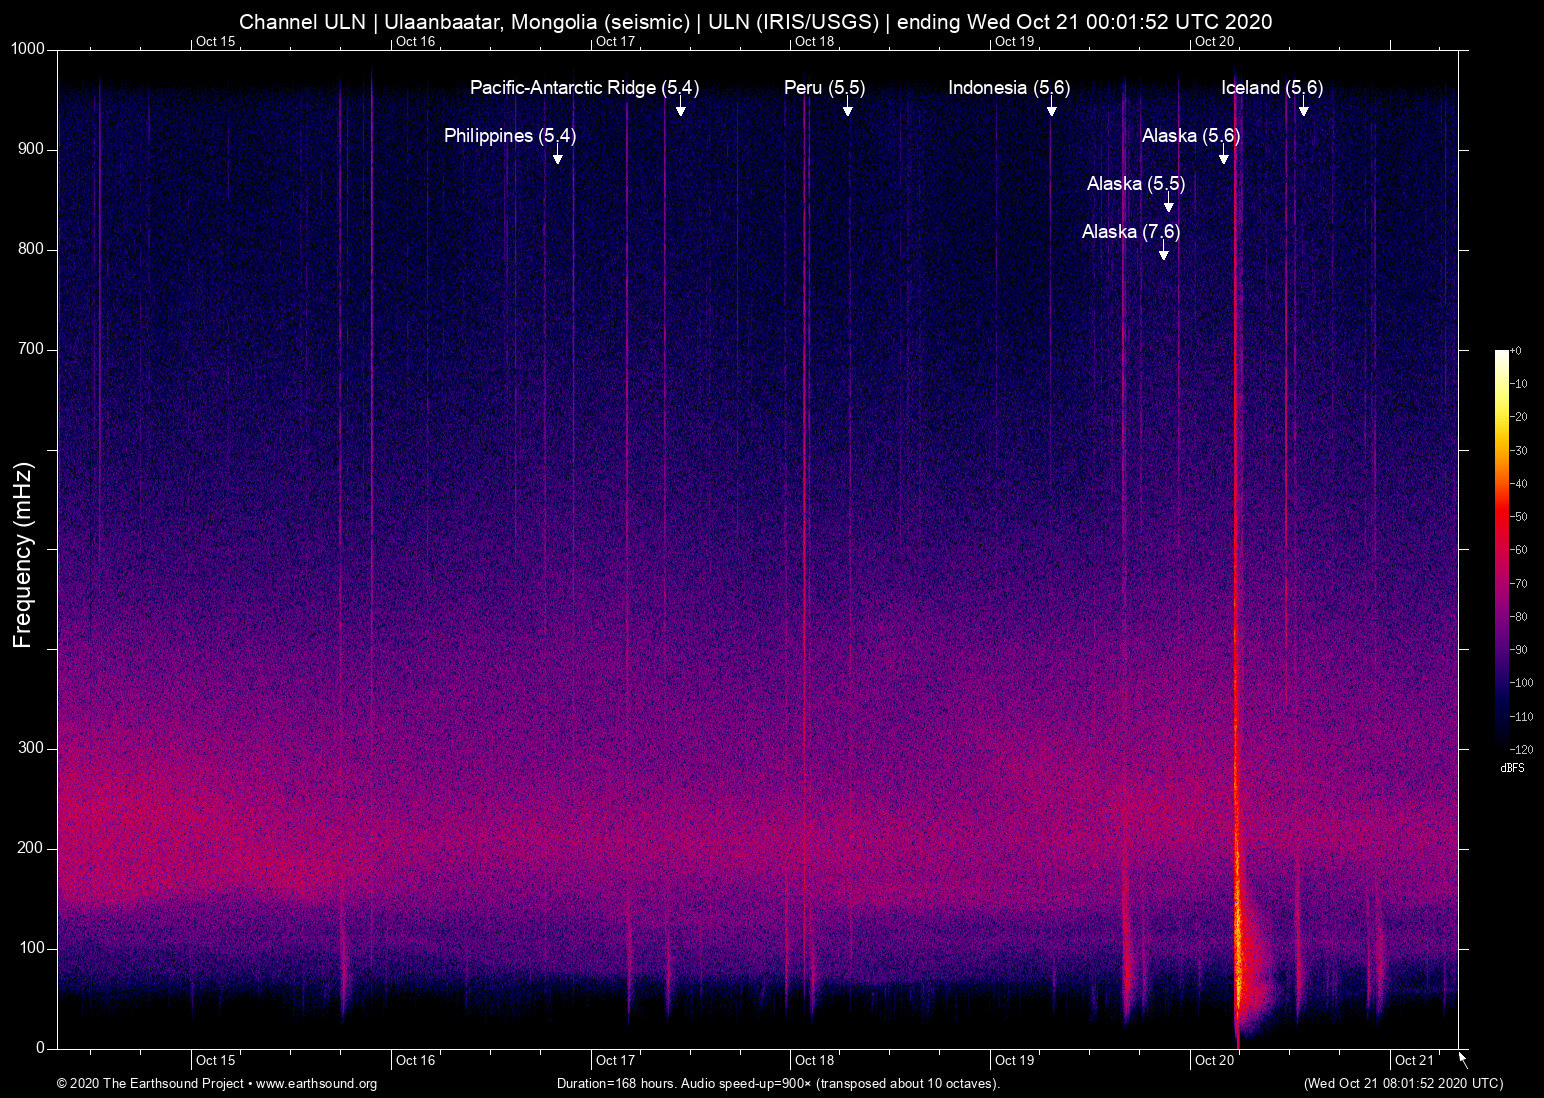The image size is (1544, 1098).
Task: Click the Oct 20 date on top axis
Action: point(1215,41)
